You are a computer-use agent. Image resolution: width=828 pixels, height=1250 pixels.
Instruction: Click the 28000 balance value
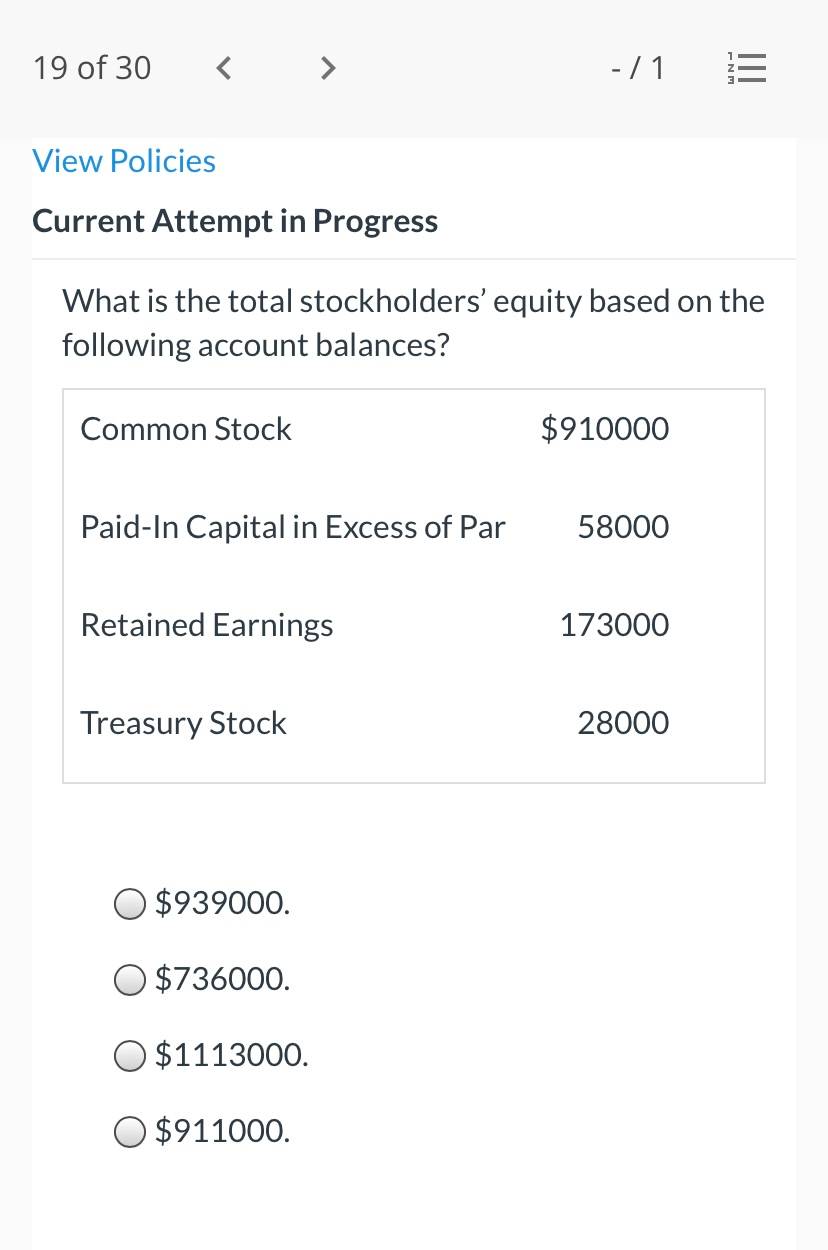(624, 723)
